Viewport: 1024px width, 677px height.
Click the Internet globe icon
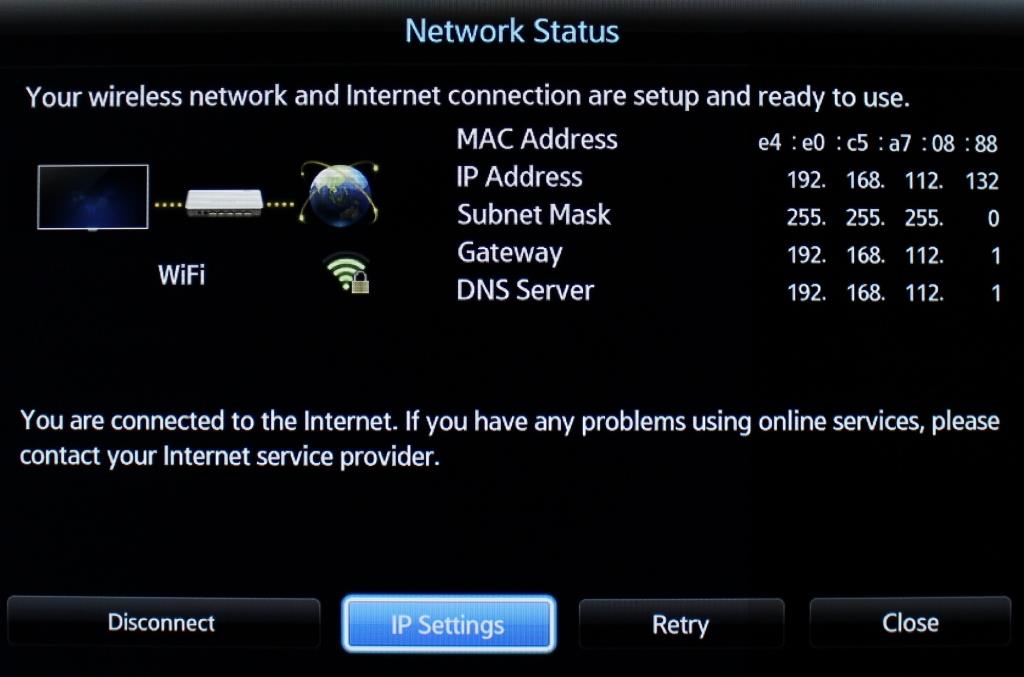(x=339, y=195)
